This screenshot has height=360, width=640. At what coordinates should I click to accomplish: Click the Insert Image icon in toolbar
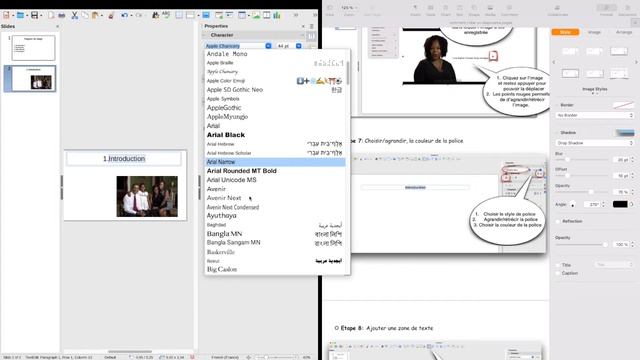click(256, 15)
